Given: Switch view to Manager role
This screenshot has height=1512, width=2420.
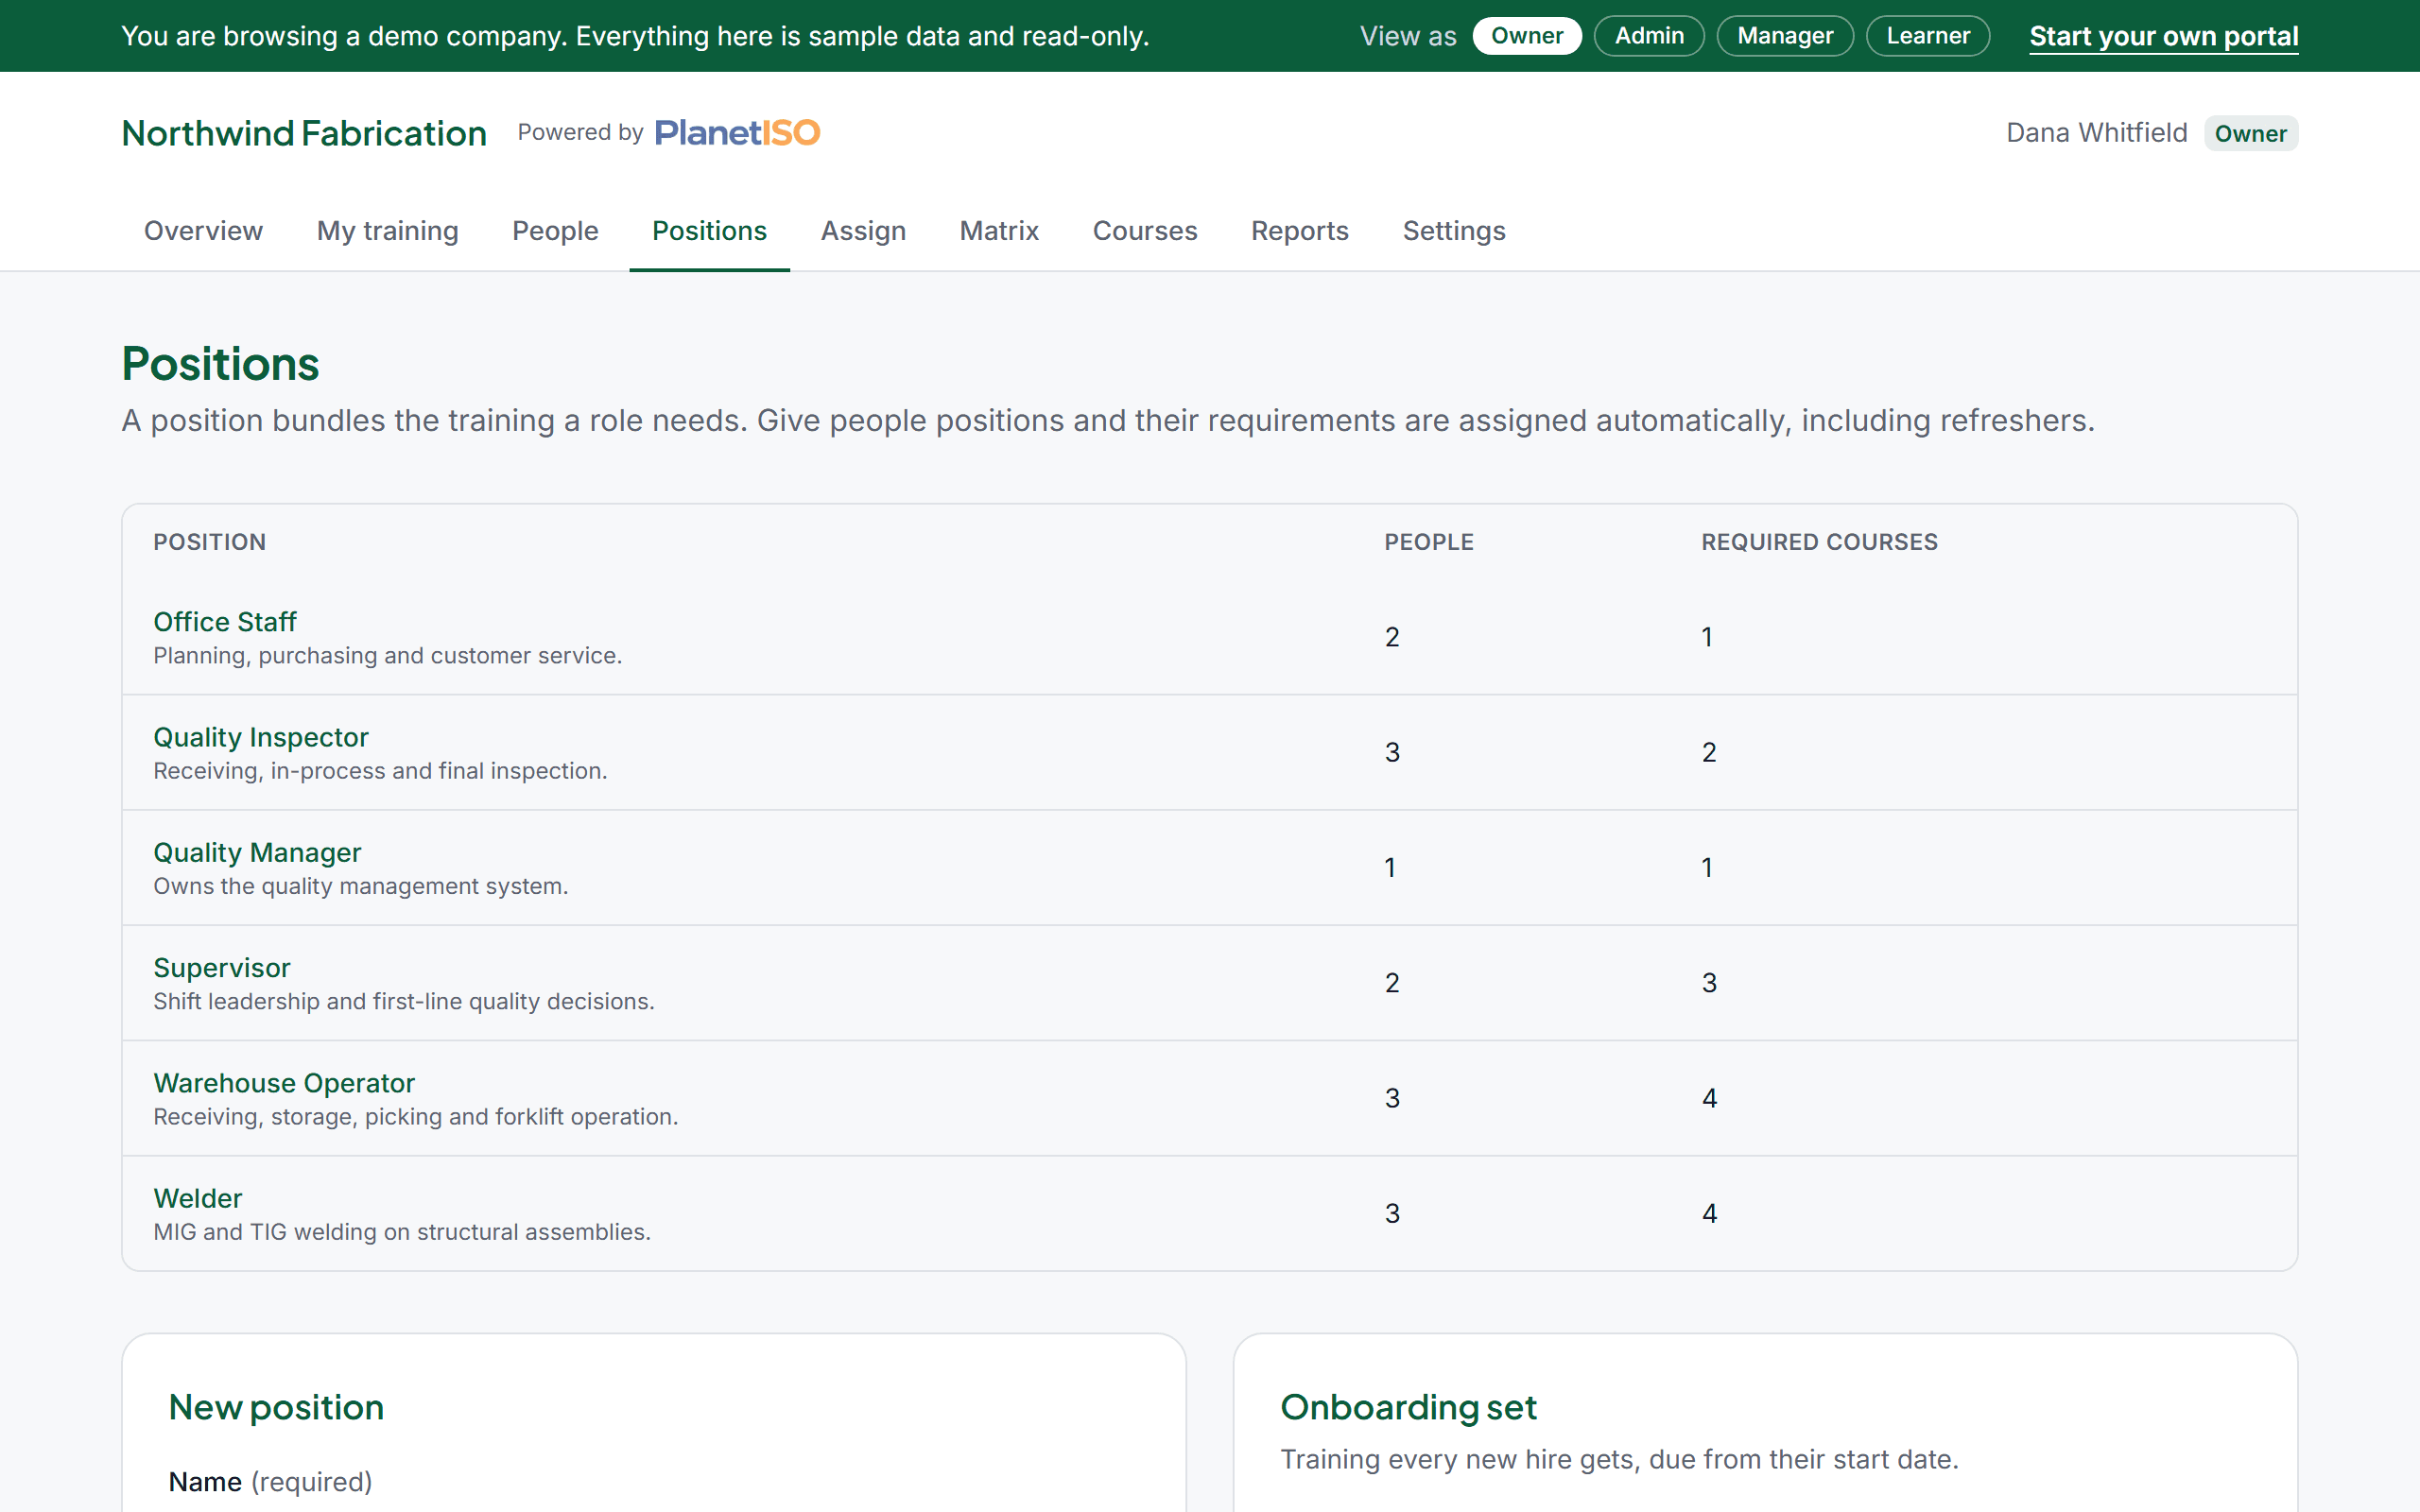Looking at the screenshot, I should (1785, 36).
